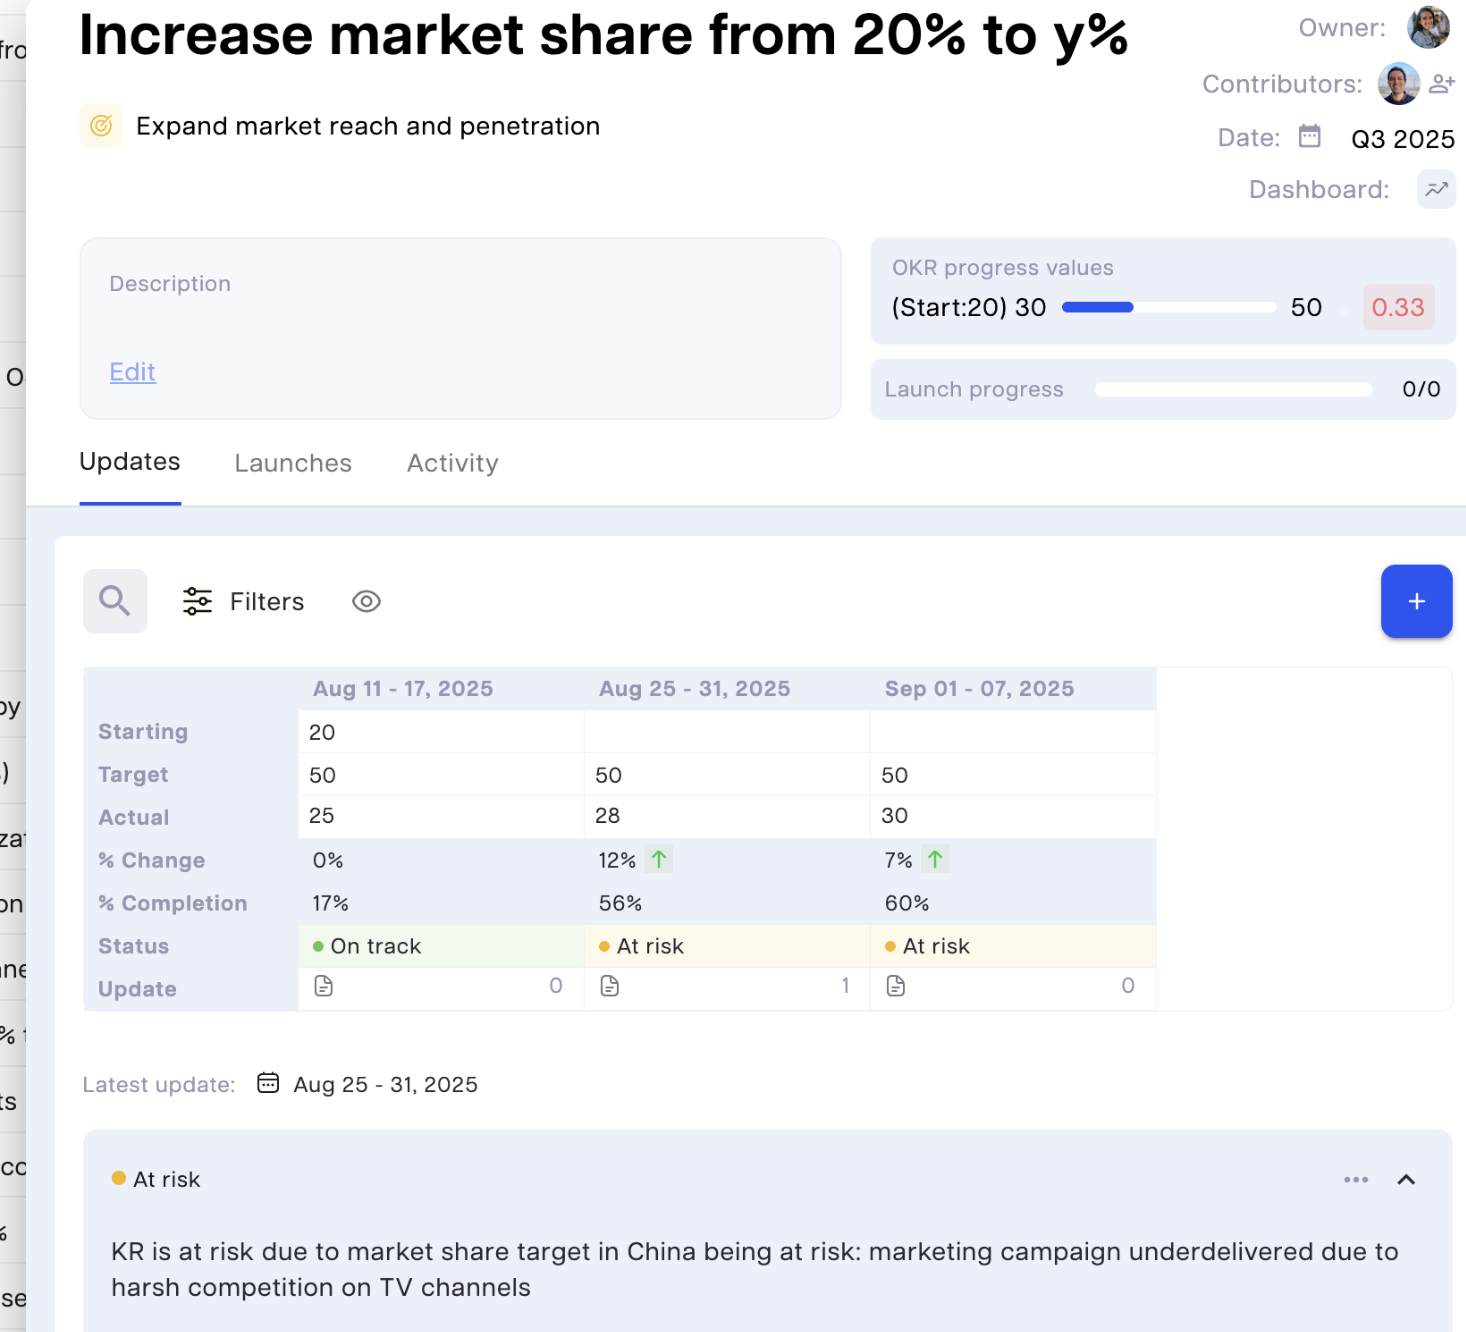The width and height of the screenshot is (1466, 1332).
Task: Open the Dashboard chart icon
Action: coord(1436,189)
